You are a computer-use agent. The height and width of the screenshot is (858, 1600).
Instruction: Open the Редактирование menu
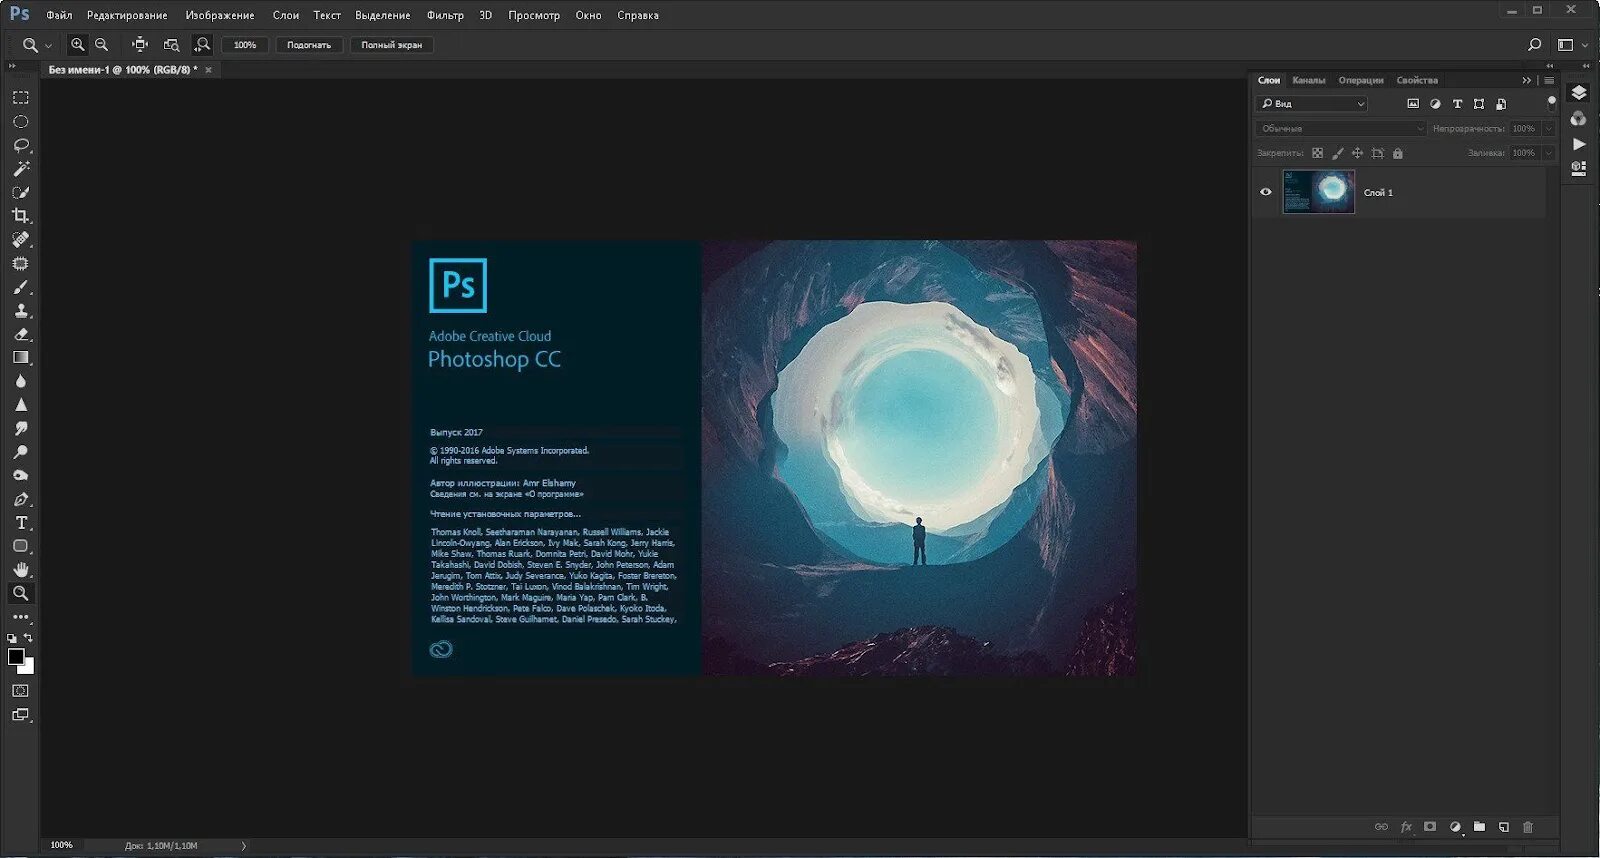(x=127, y=15)
